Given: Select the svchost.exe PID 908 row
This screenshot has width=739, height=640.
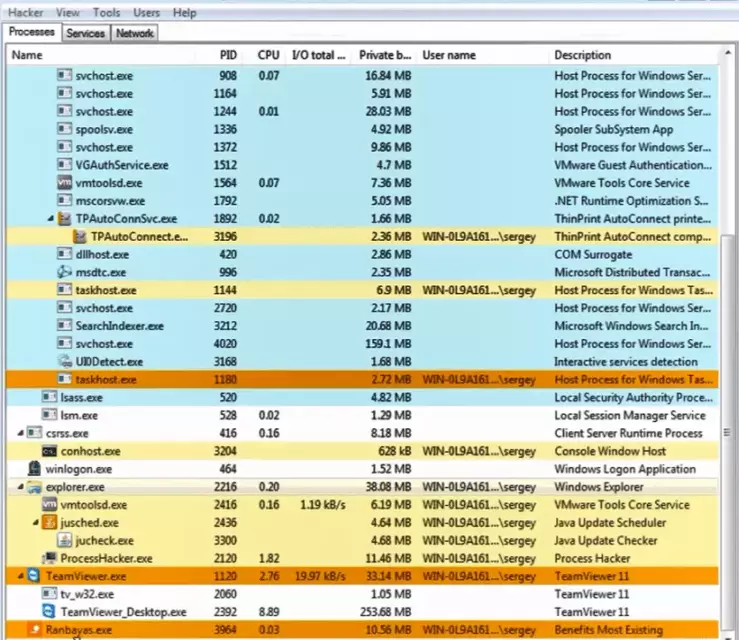Looking at the screenshot, I should tap(362, 75).
